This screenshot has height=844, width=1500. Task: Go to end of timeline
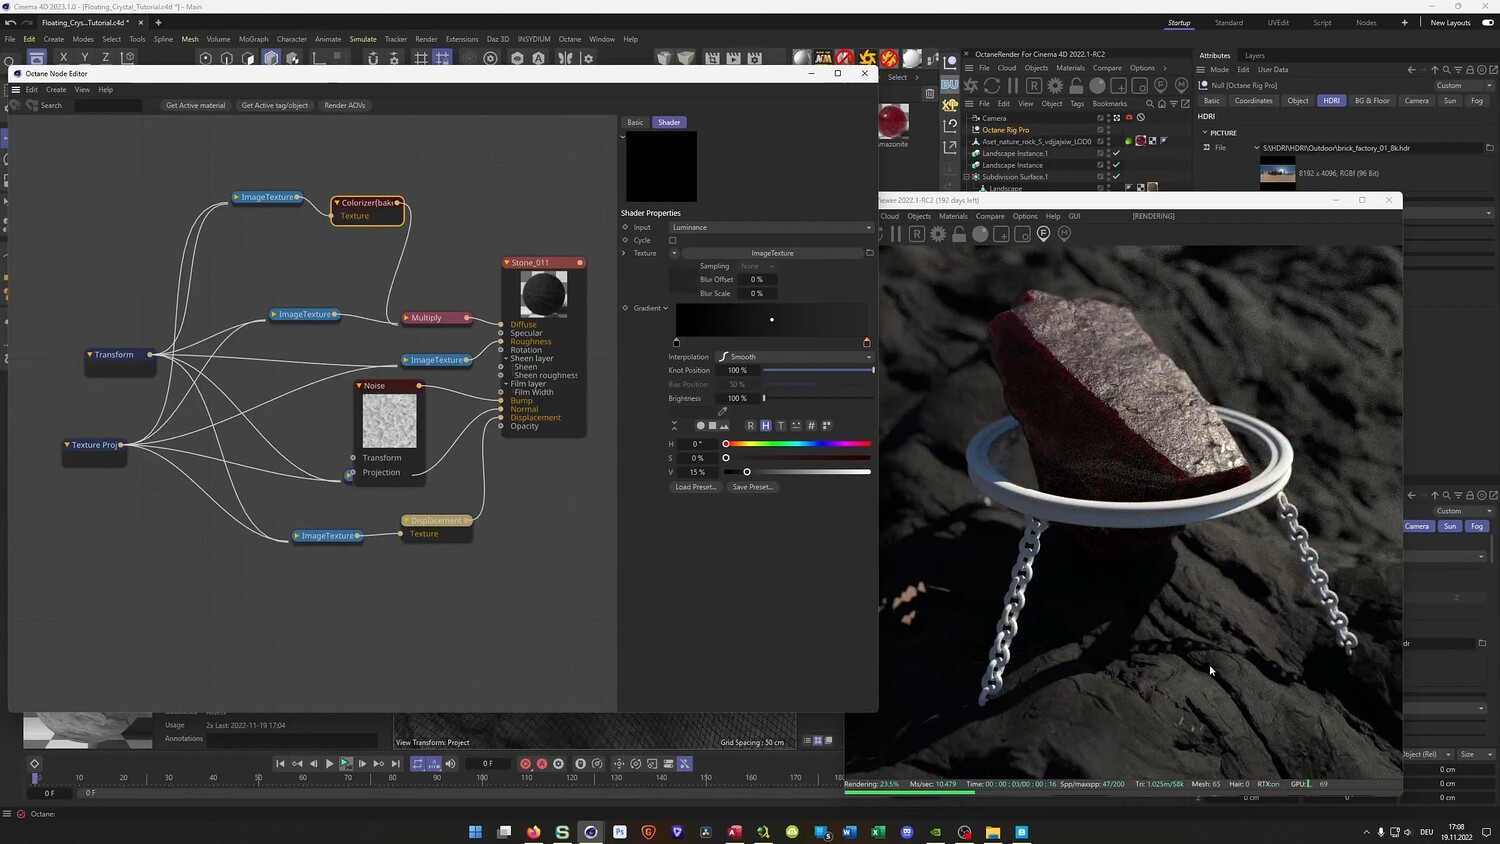(396, 764)
